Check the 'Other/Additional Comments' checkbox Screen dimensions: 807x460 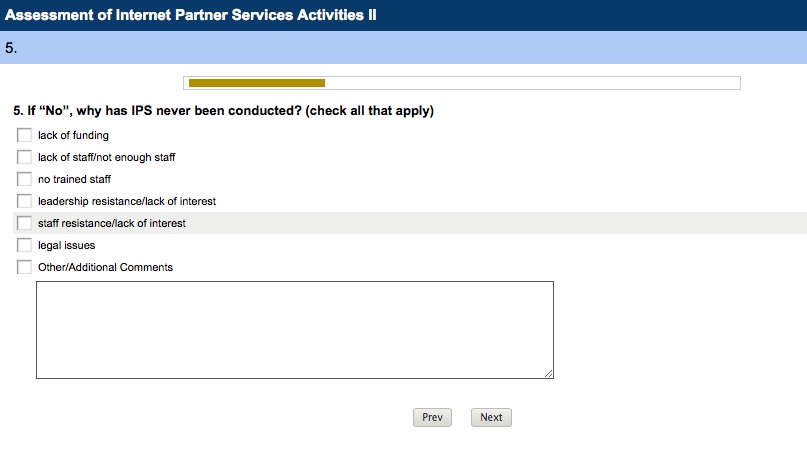click(x=25, y=267)
